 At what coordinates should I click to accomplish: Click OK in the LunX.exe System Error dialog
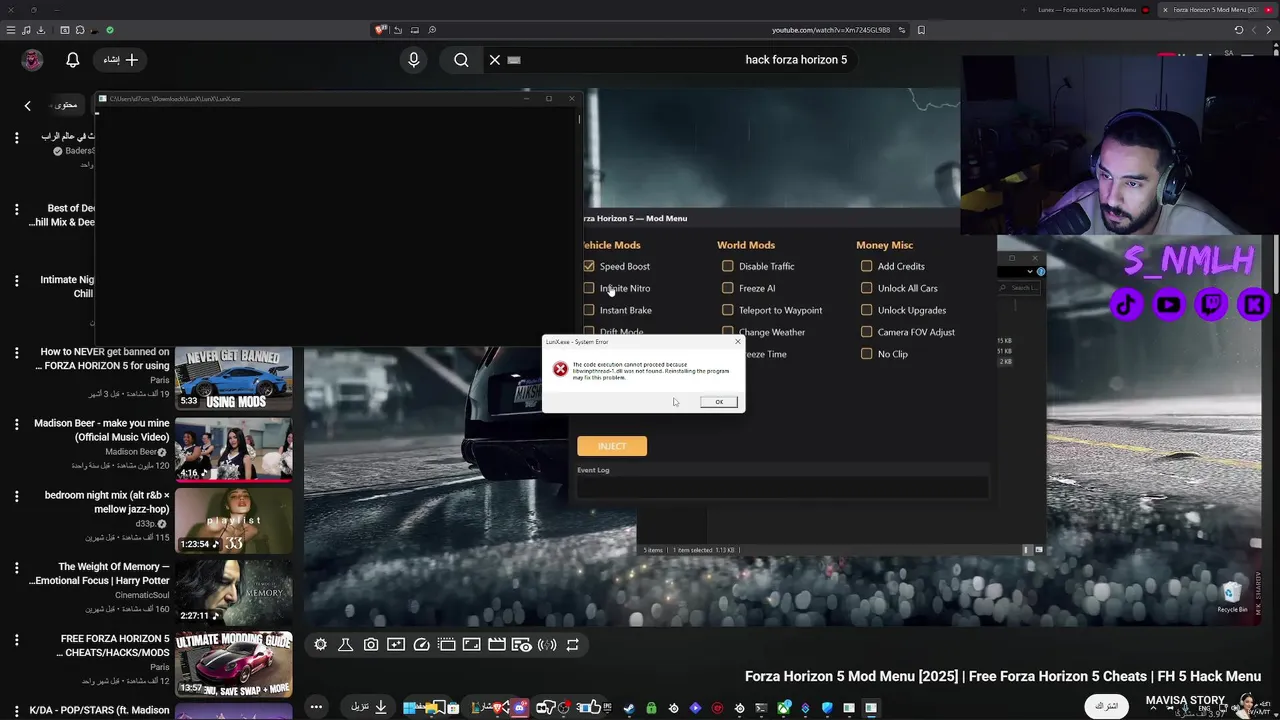[x=718, y=402]
